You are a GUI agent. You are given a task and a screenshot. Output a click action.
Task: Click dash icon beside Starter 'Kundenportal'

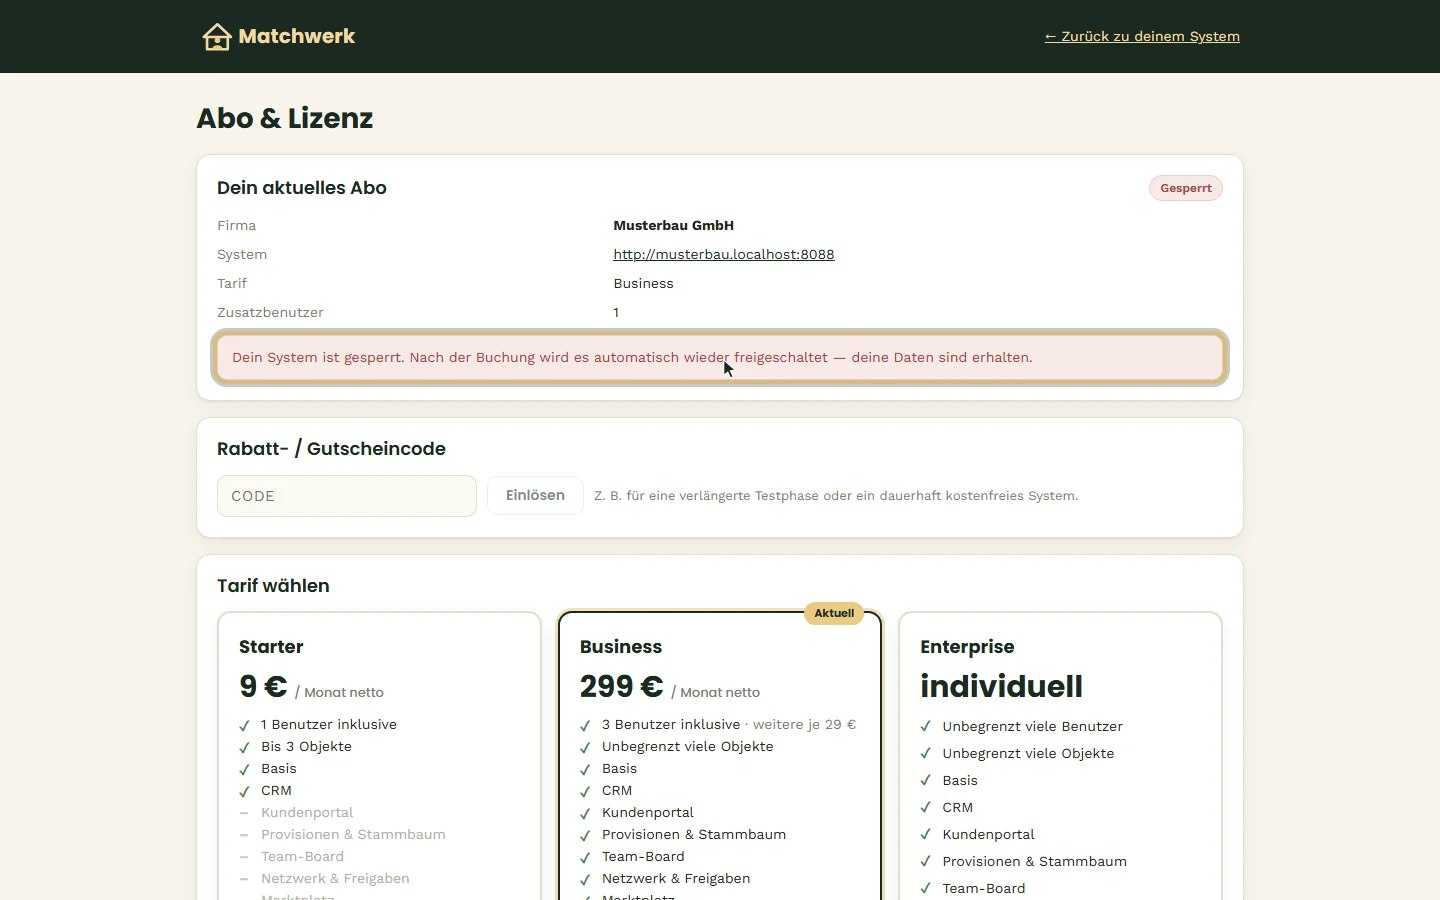coord(245,813)
